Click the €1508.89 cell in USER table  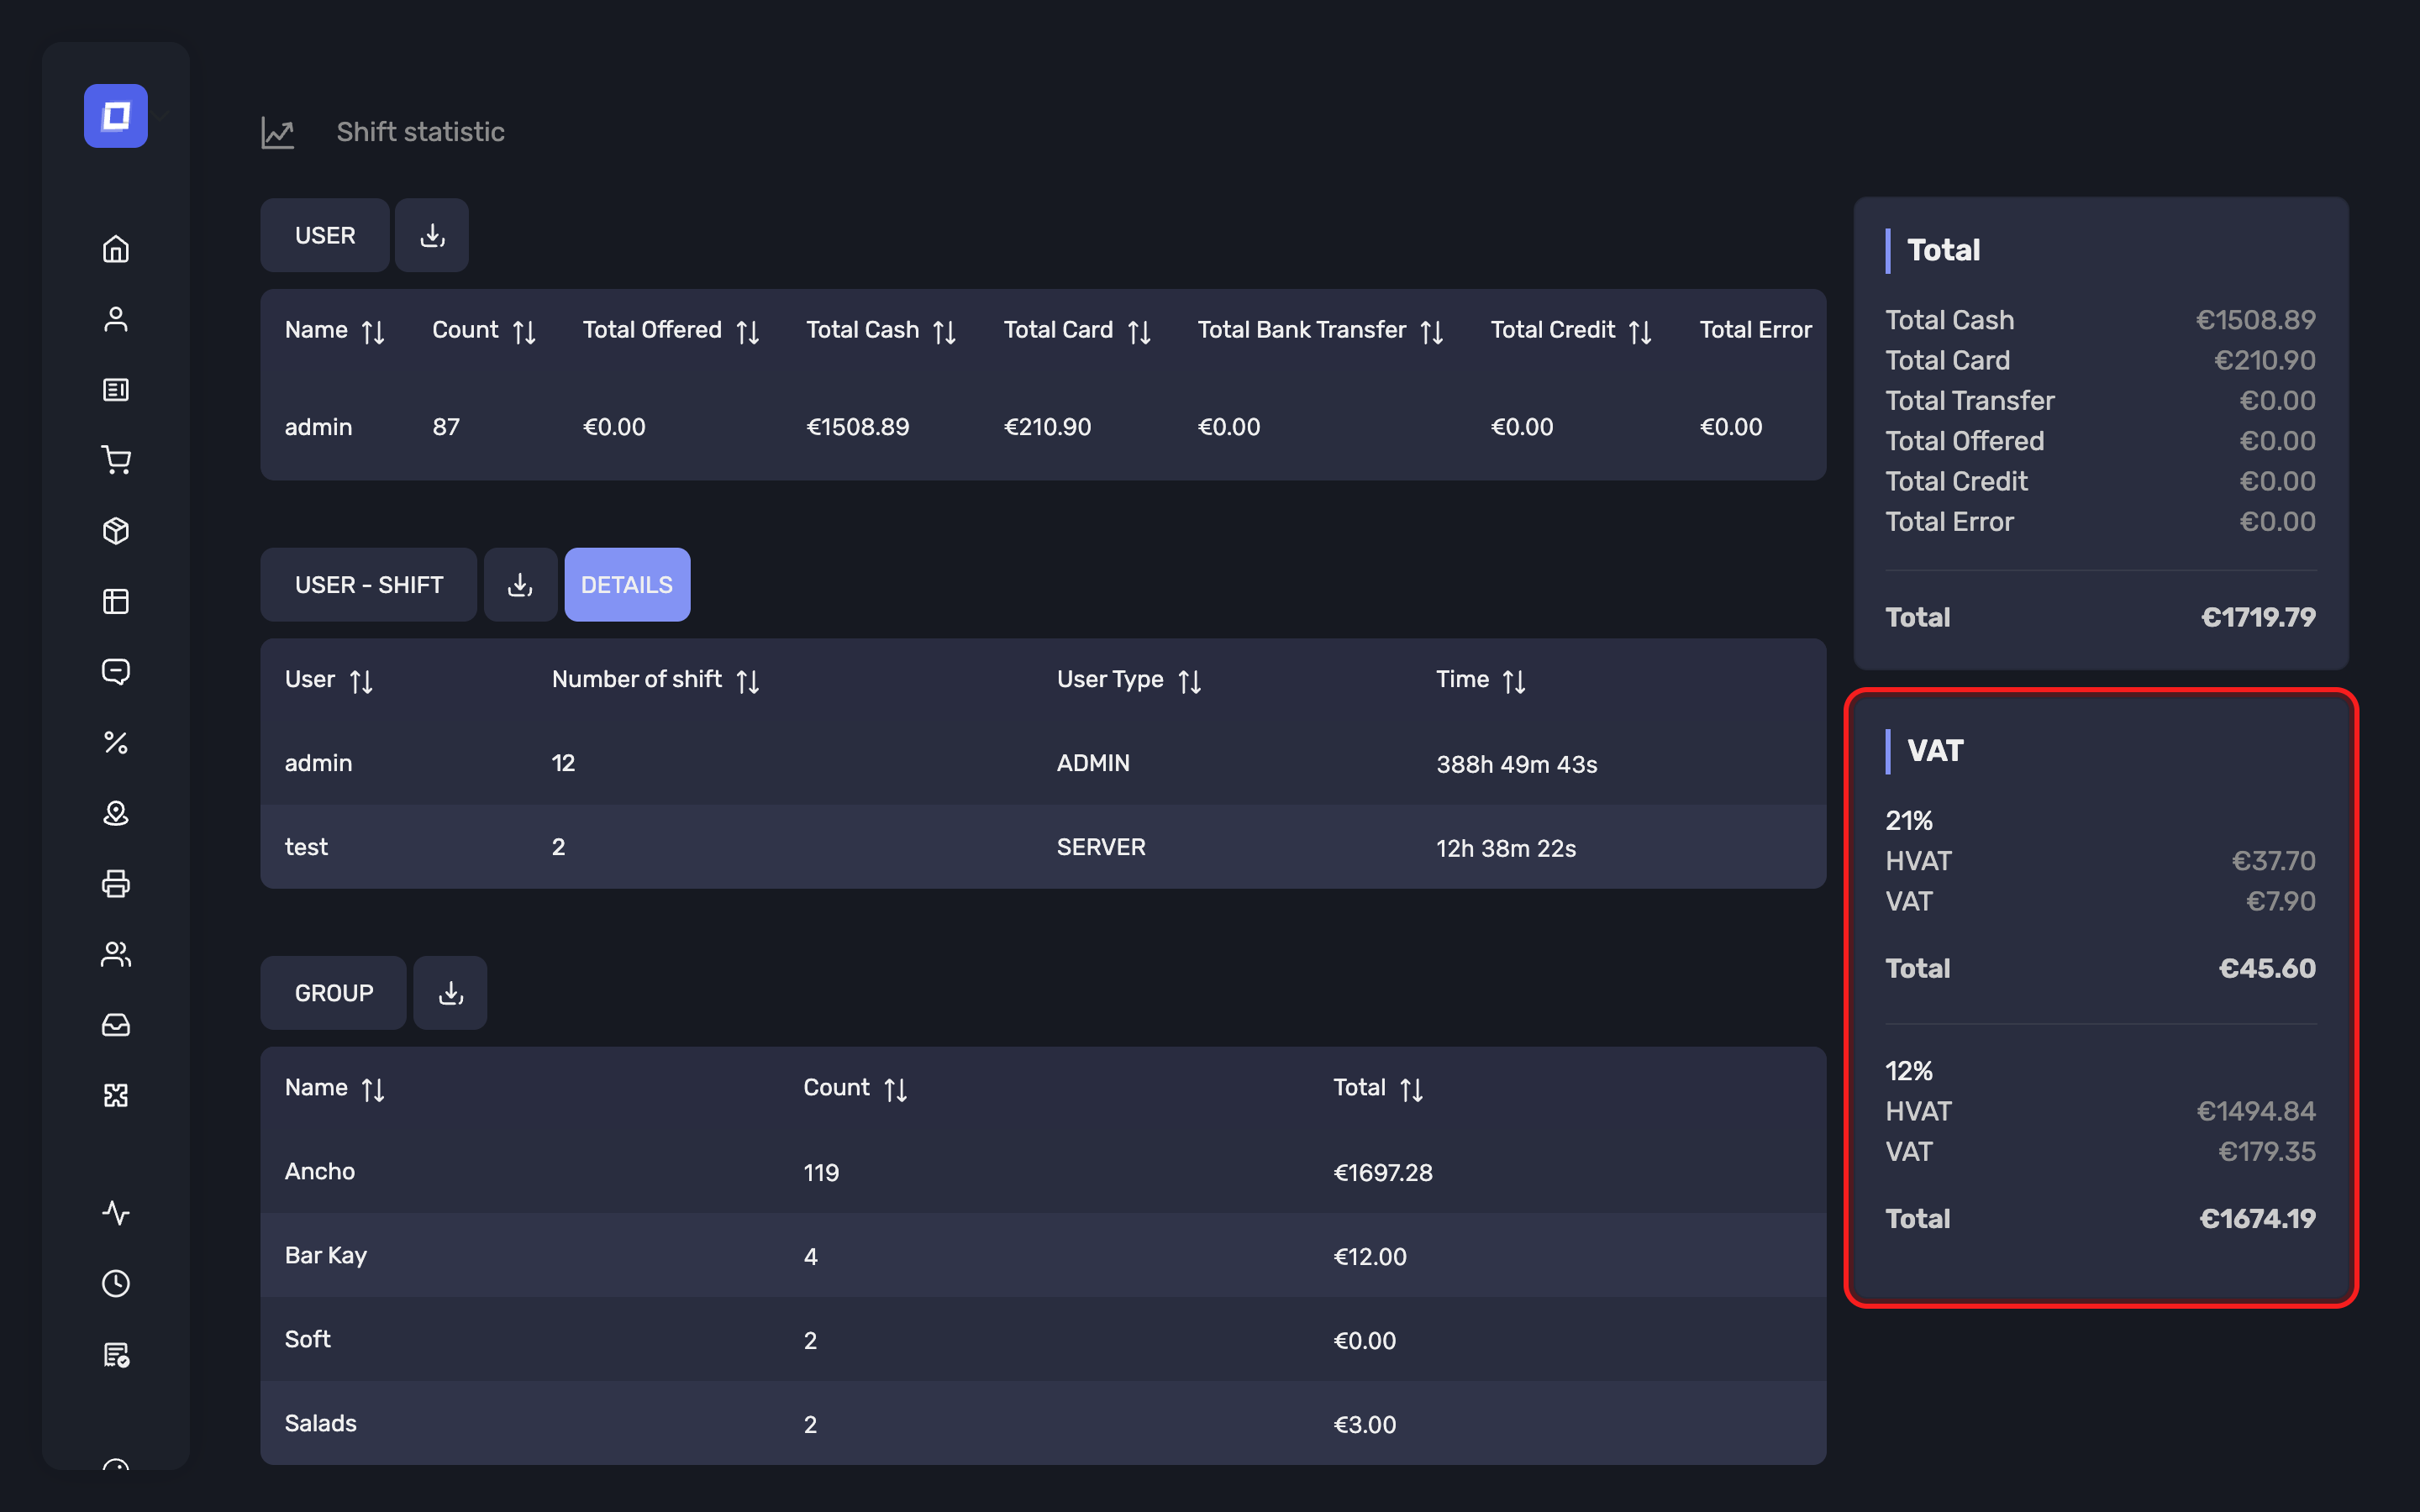(x=857, y=427)
